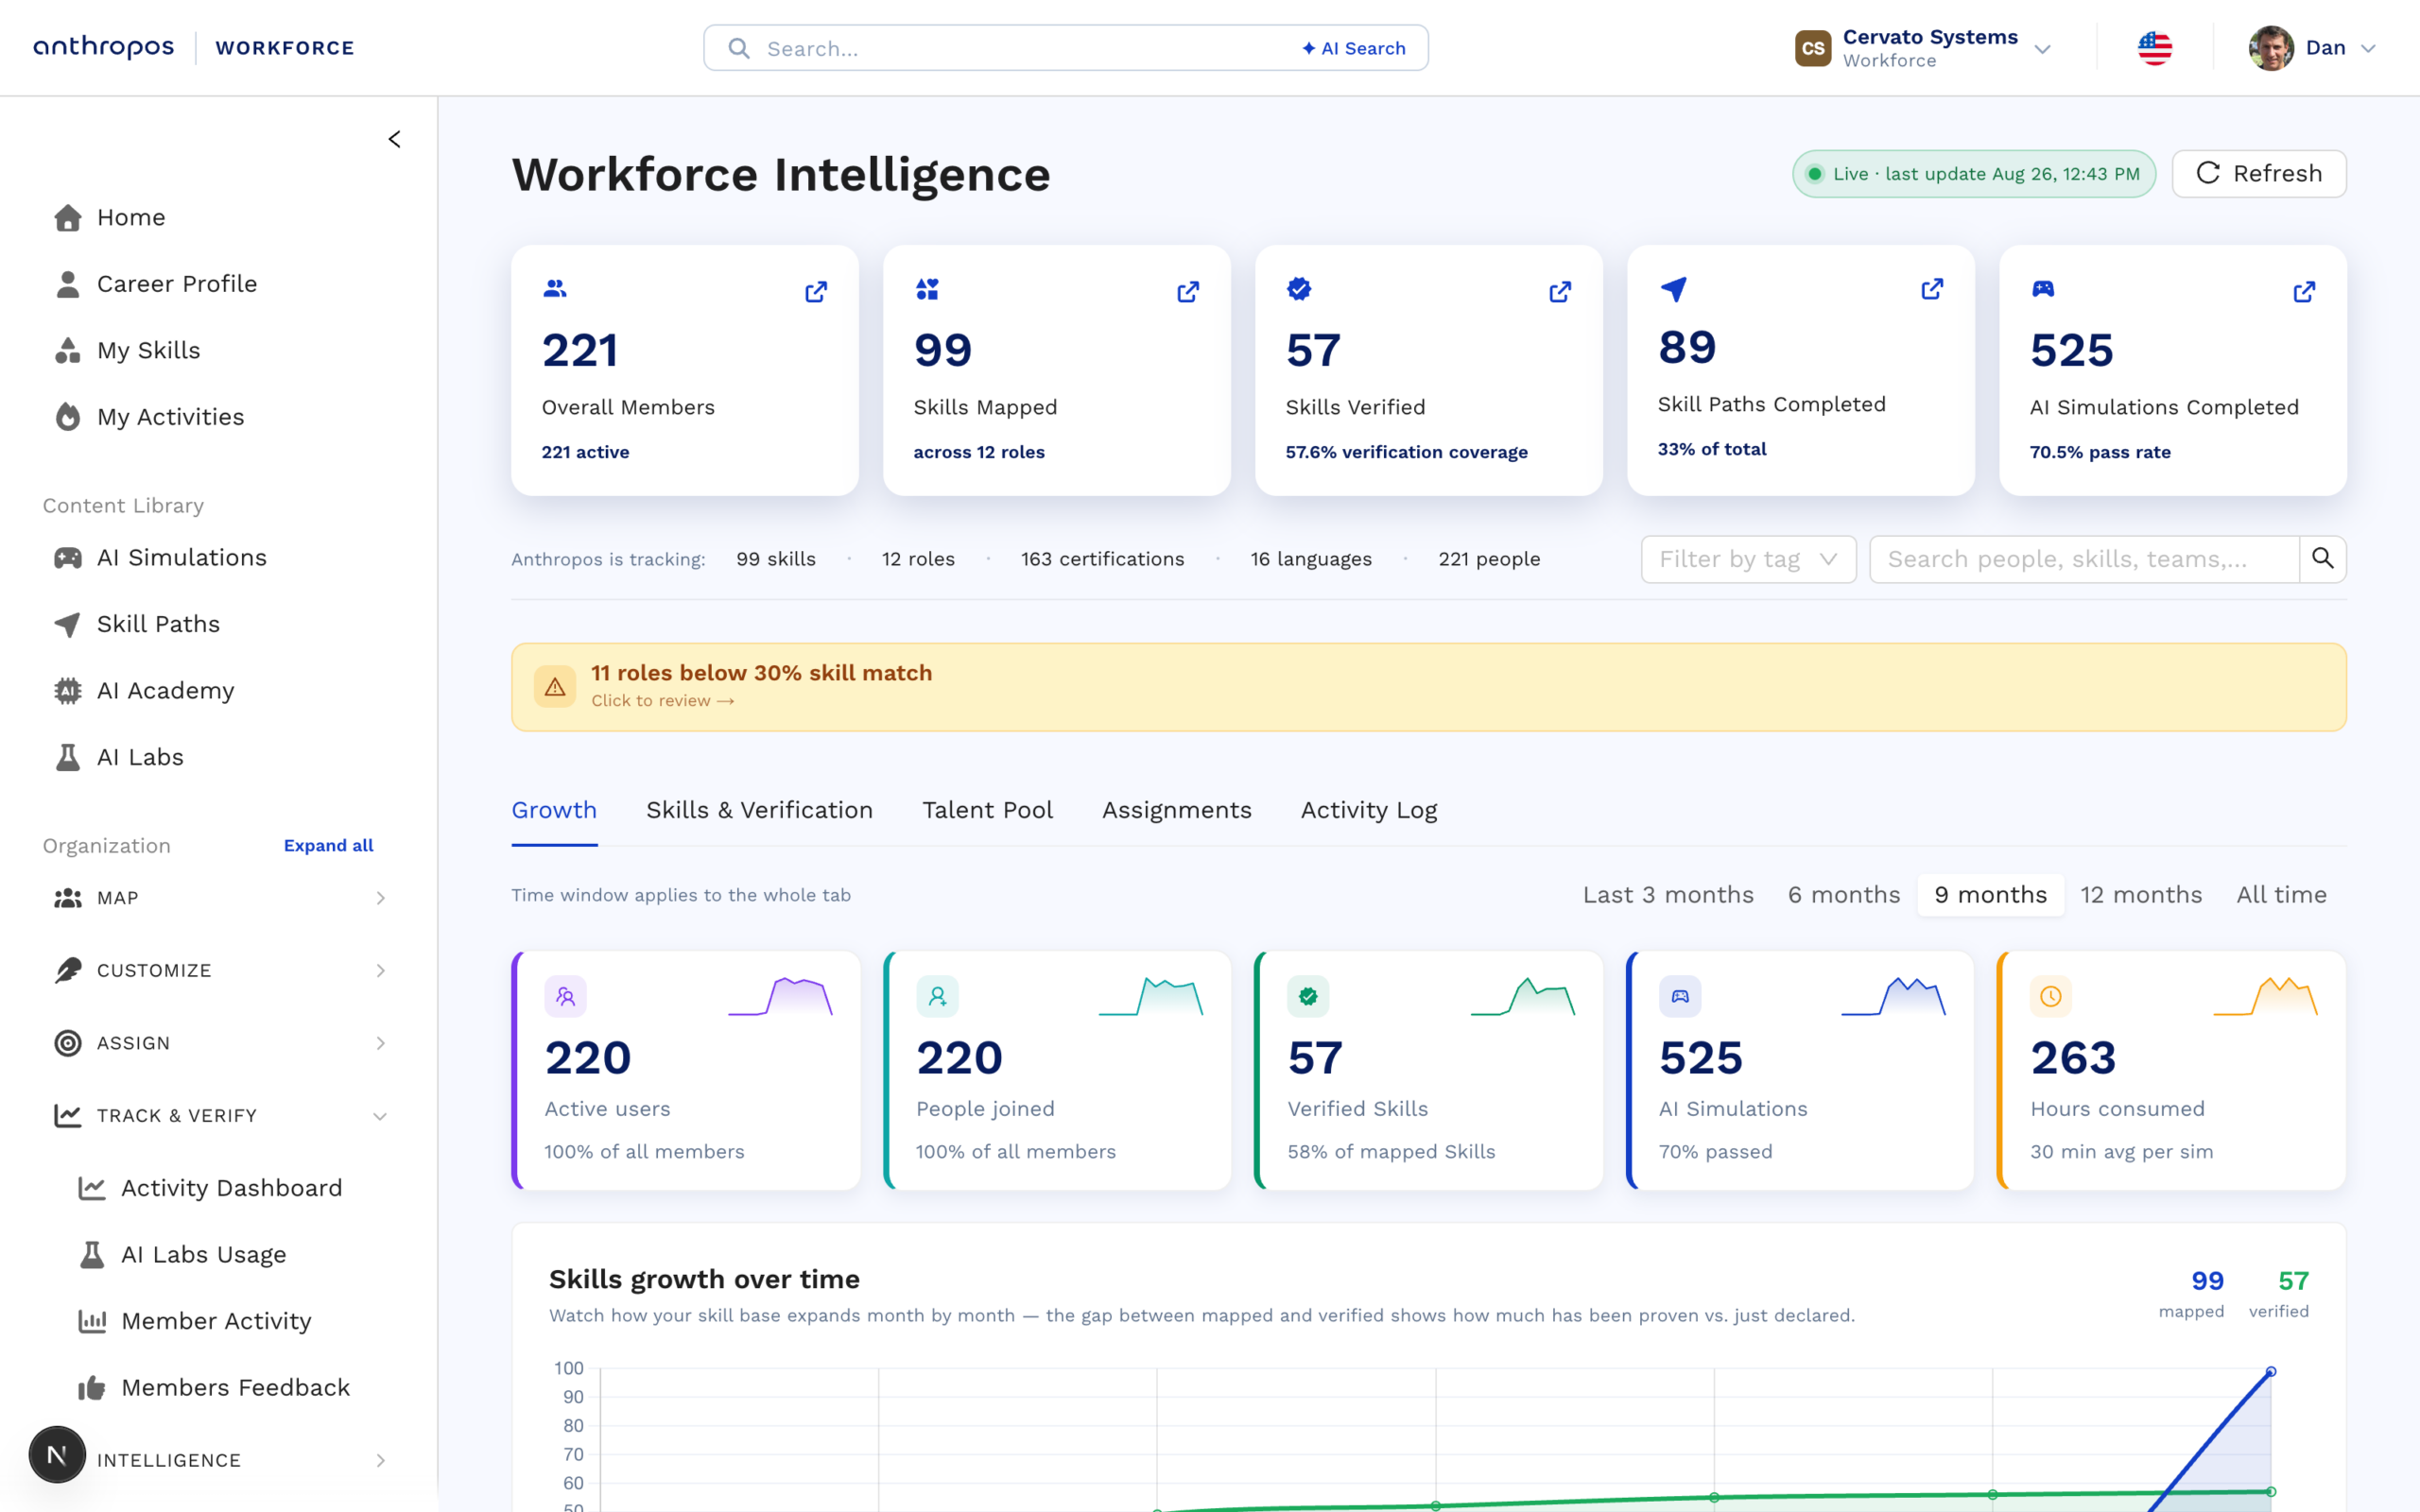Collapse the sidebar with the arrow icon
The image size is (2420, 1512).
click(x=395, y=139)
